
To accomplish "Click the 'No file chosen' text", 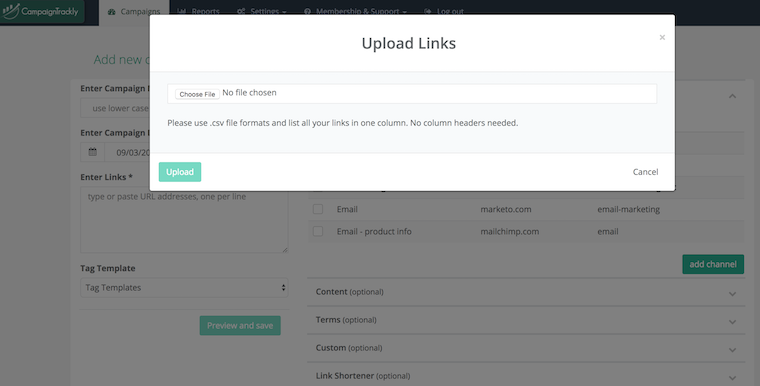I will (249, 93).
